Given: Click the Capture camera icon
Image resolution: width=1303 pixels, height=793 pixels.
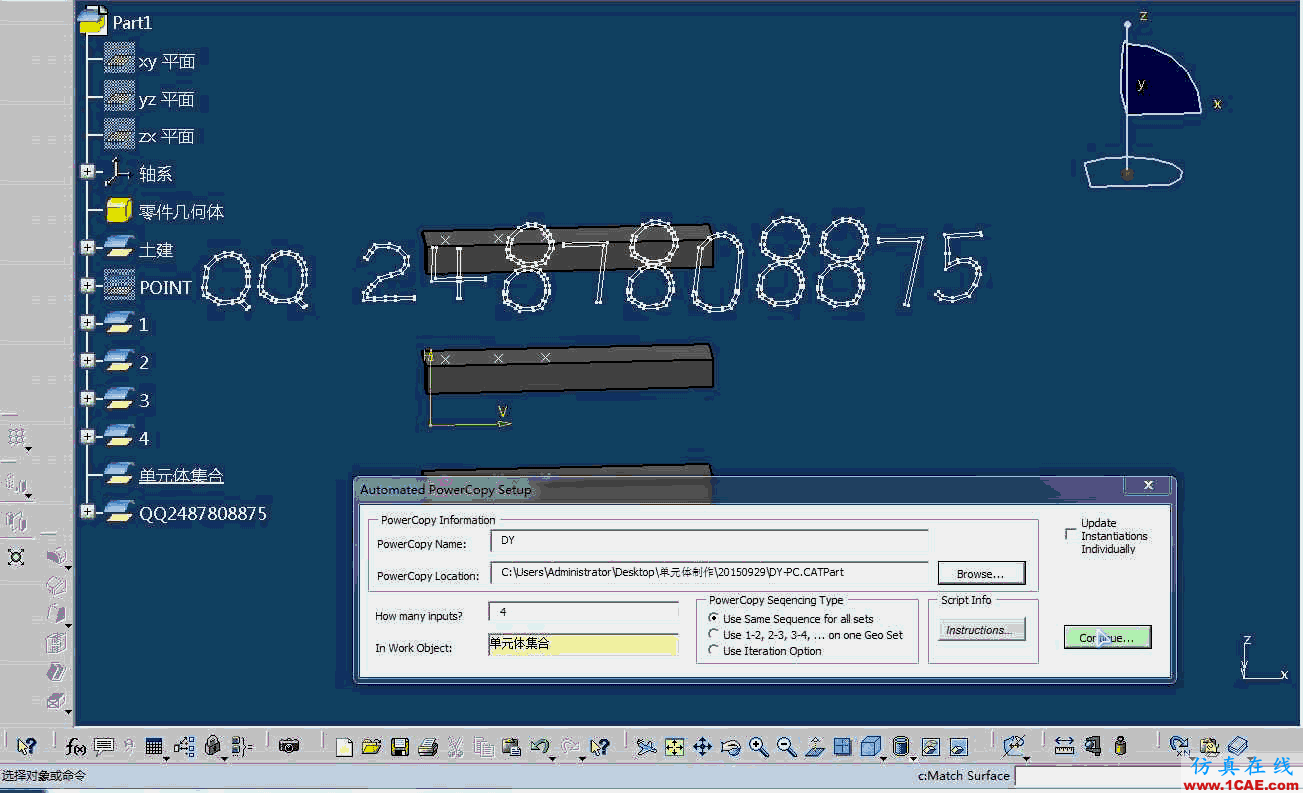Looking at the screenshot, I should pos(289,746).
